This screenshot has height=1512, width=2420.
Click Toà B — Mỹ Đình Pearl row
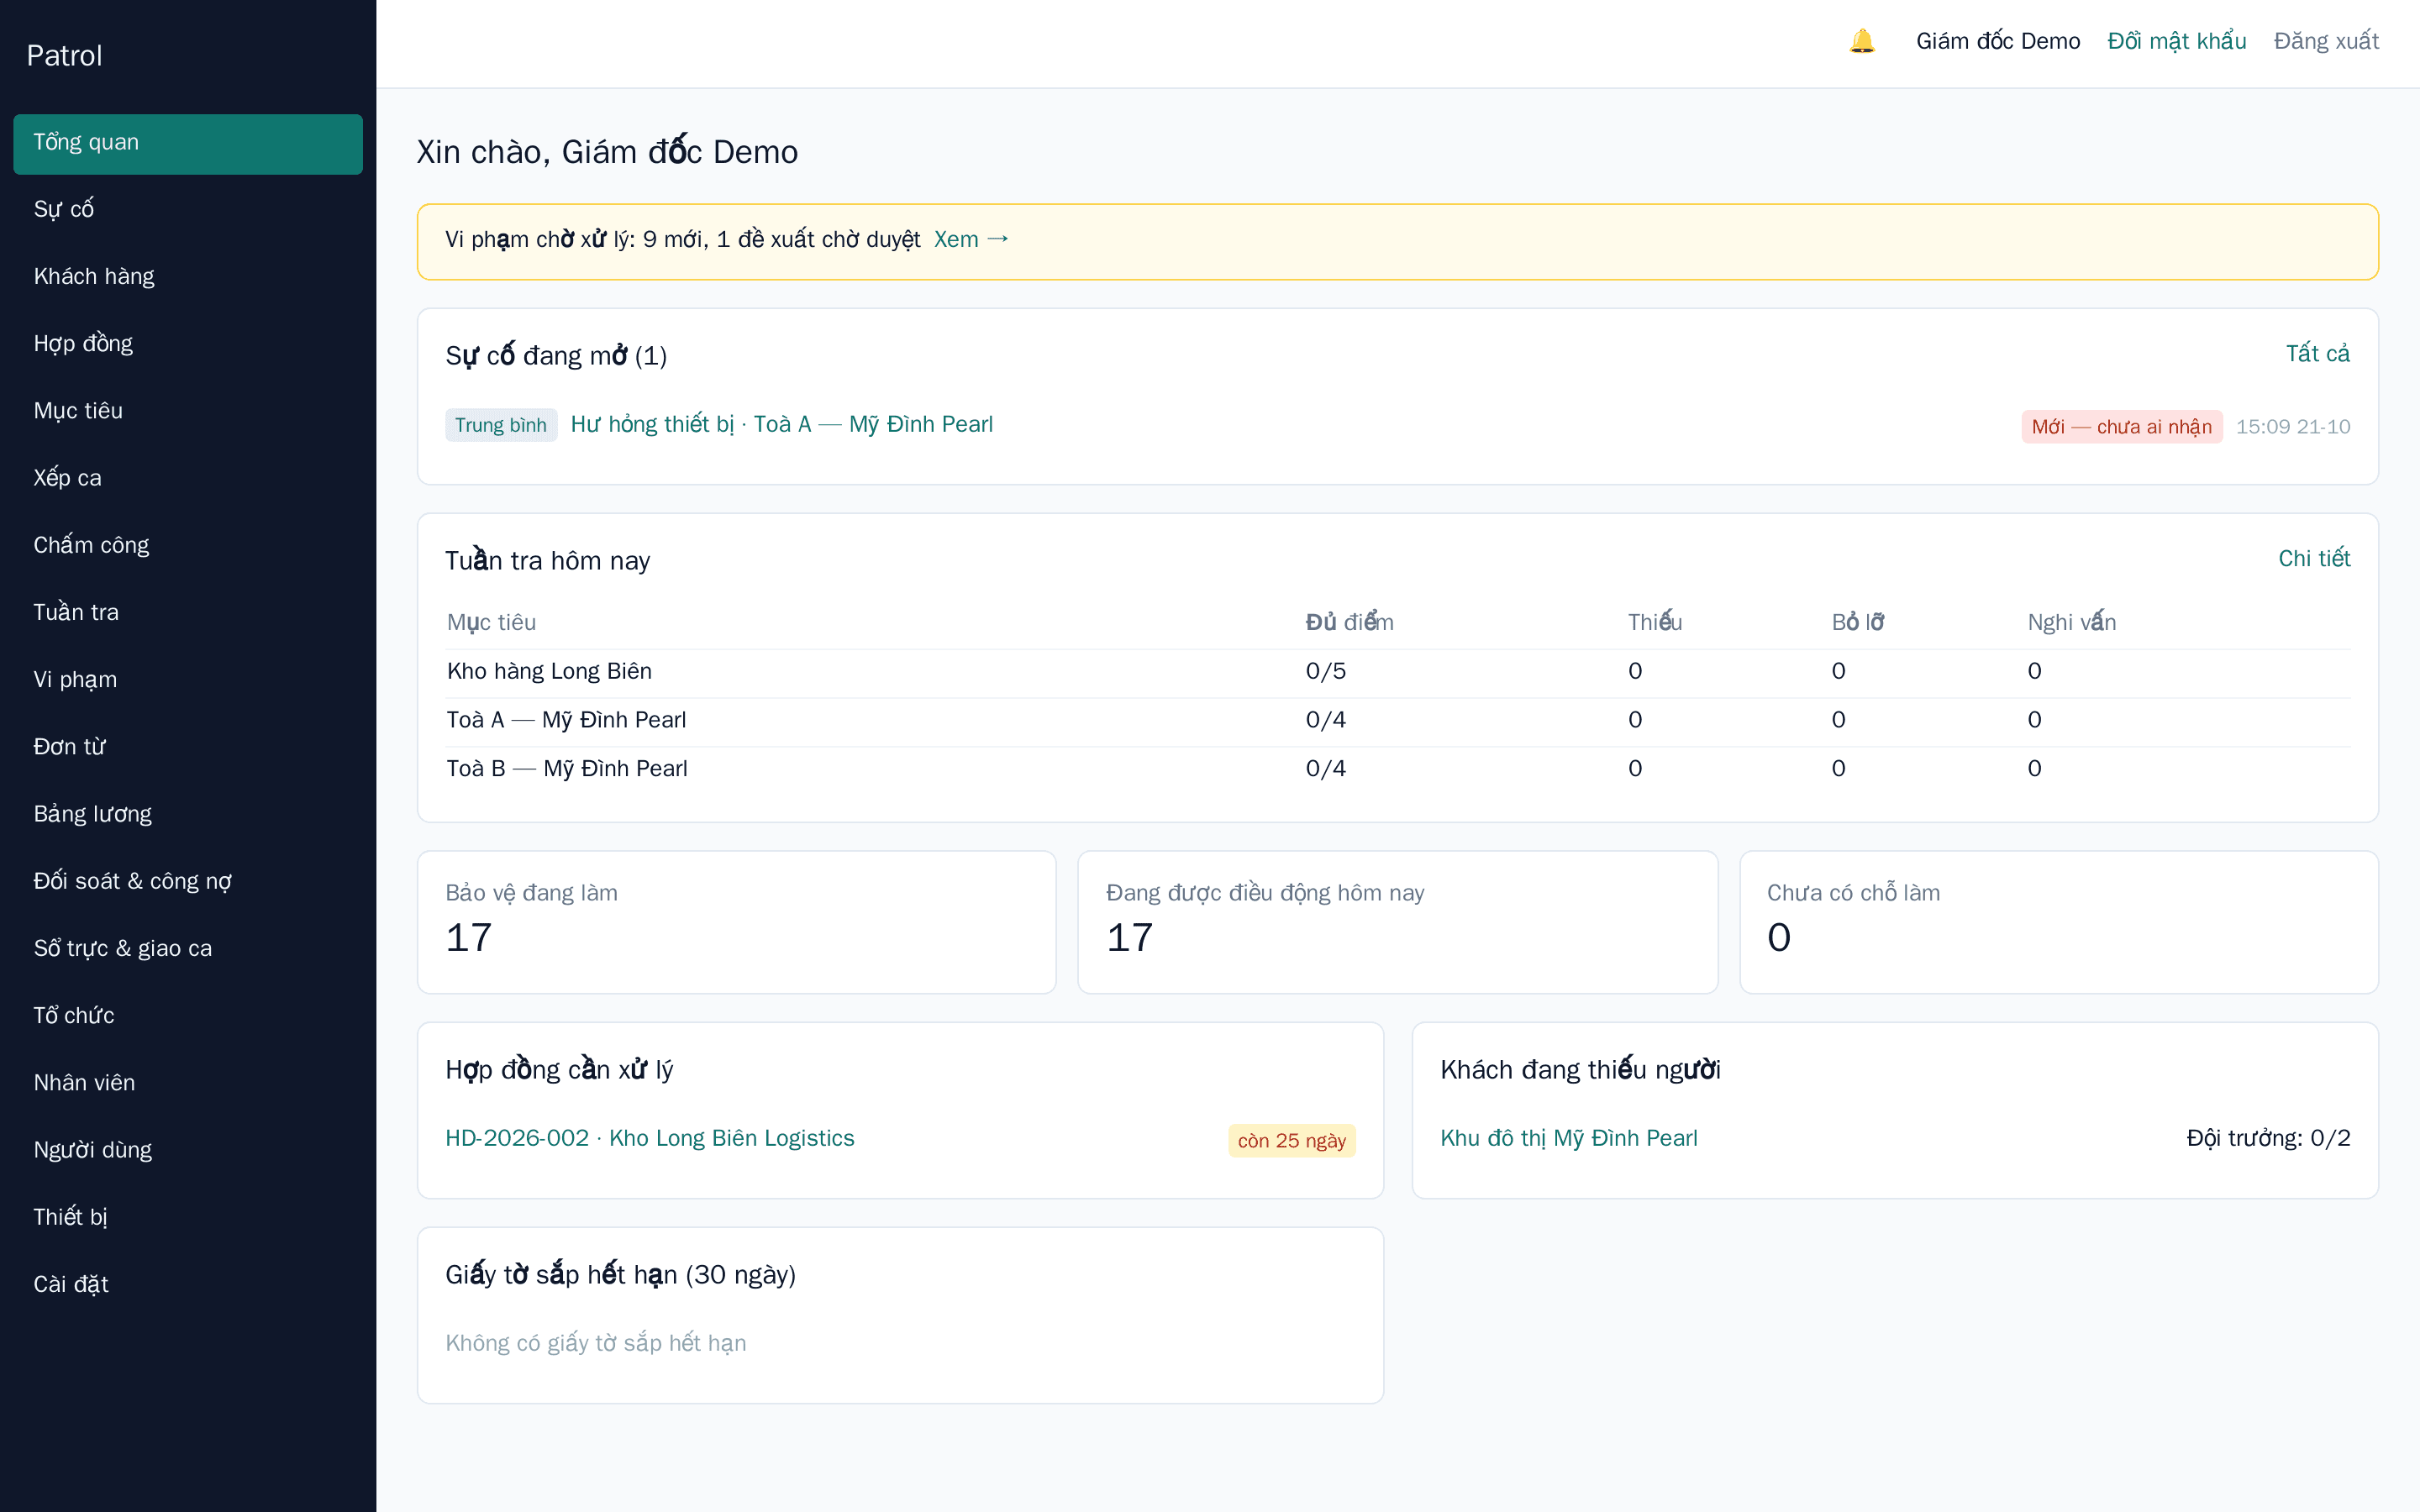click(x=1398, y=769)
